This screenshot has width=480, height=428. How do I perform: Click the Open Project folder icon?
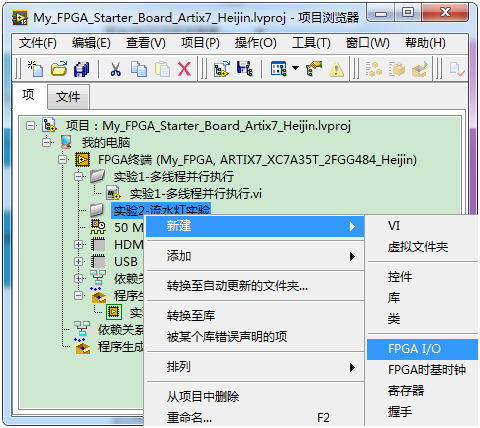coord(59,69)
